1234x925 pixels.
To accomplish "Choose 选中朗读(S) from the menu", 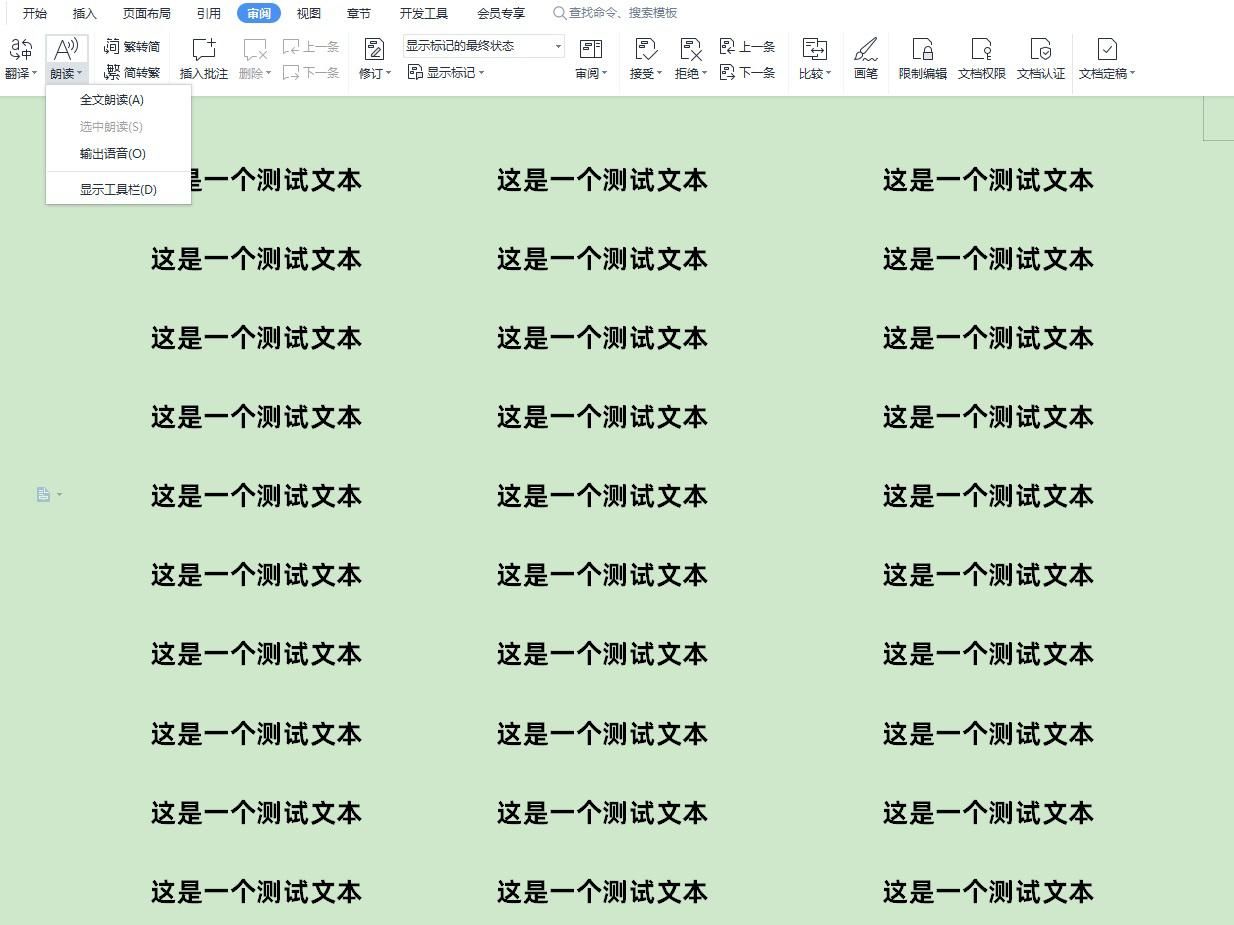I will (x=118, y=127).
